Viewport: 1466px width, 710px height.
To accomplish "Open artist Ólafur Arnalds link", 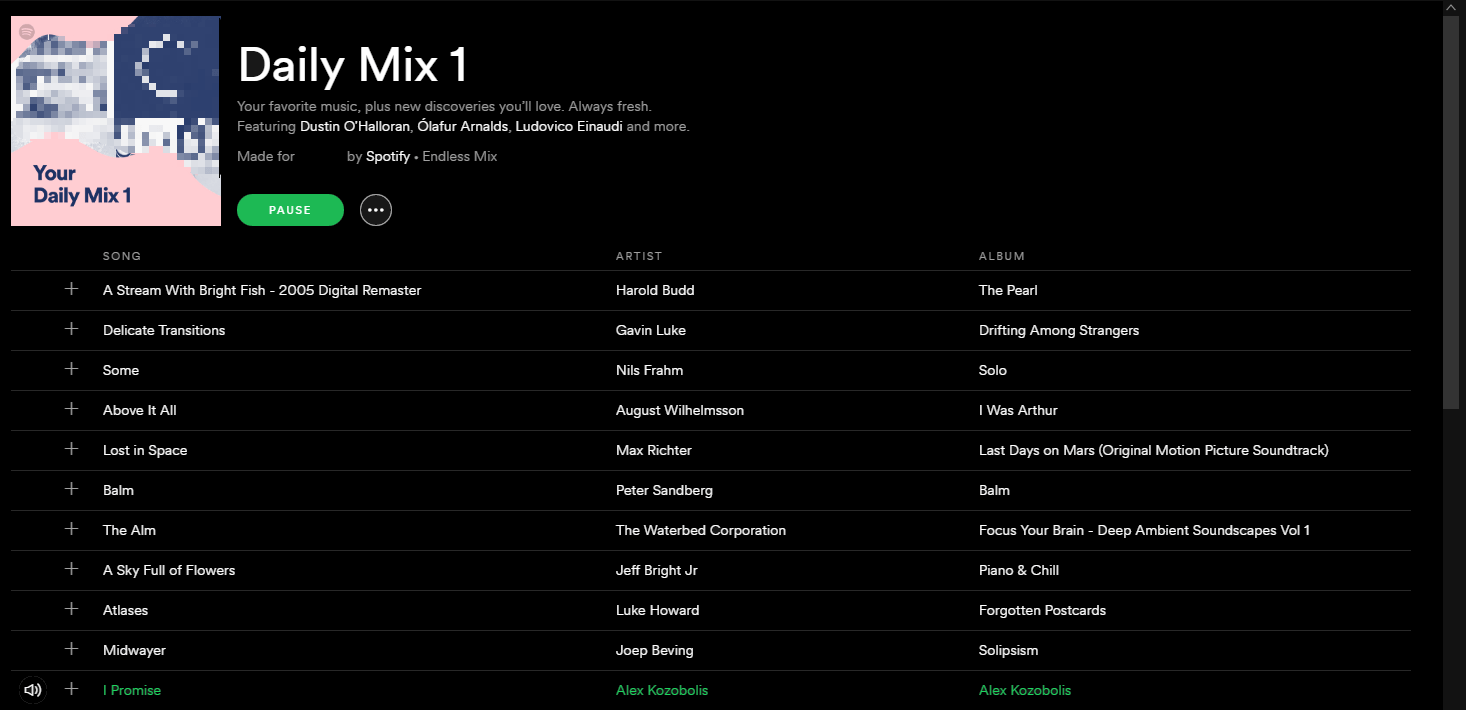I will pos(461,127).
